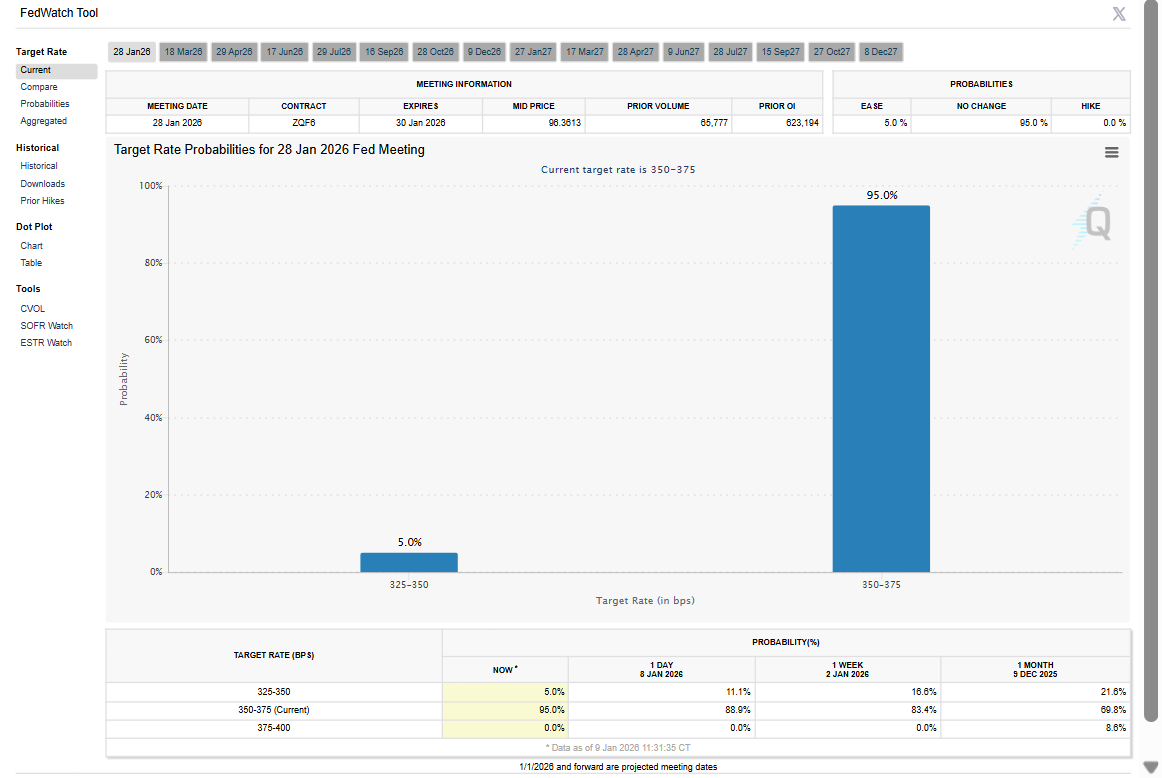Open the Probabilities page
The image size is (1162, 778).
pyautogui.click(x=44, y=103)
